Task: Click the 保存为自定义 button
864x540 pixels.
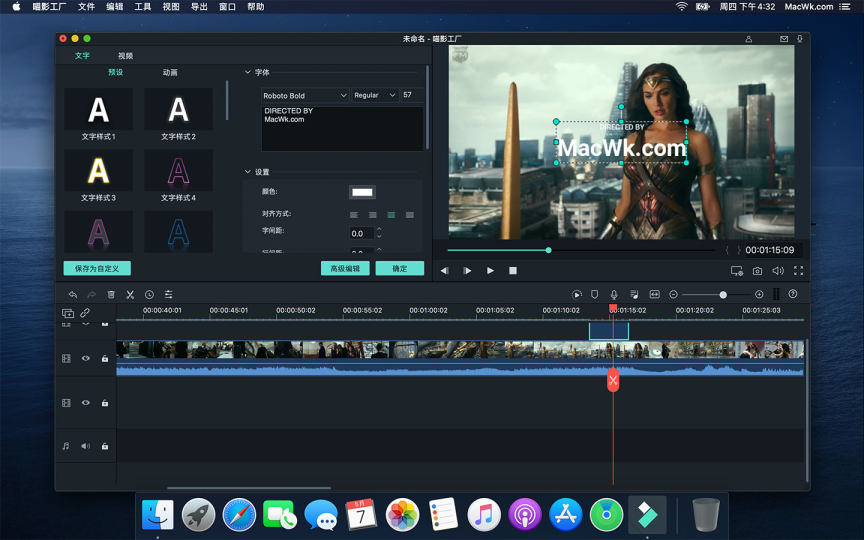Action: point(97,268)
